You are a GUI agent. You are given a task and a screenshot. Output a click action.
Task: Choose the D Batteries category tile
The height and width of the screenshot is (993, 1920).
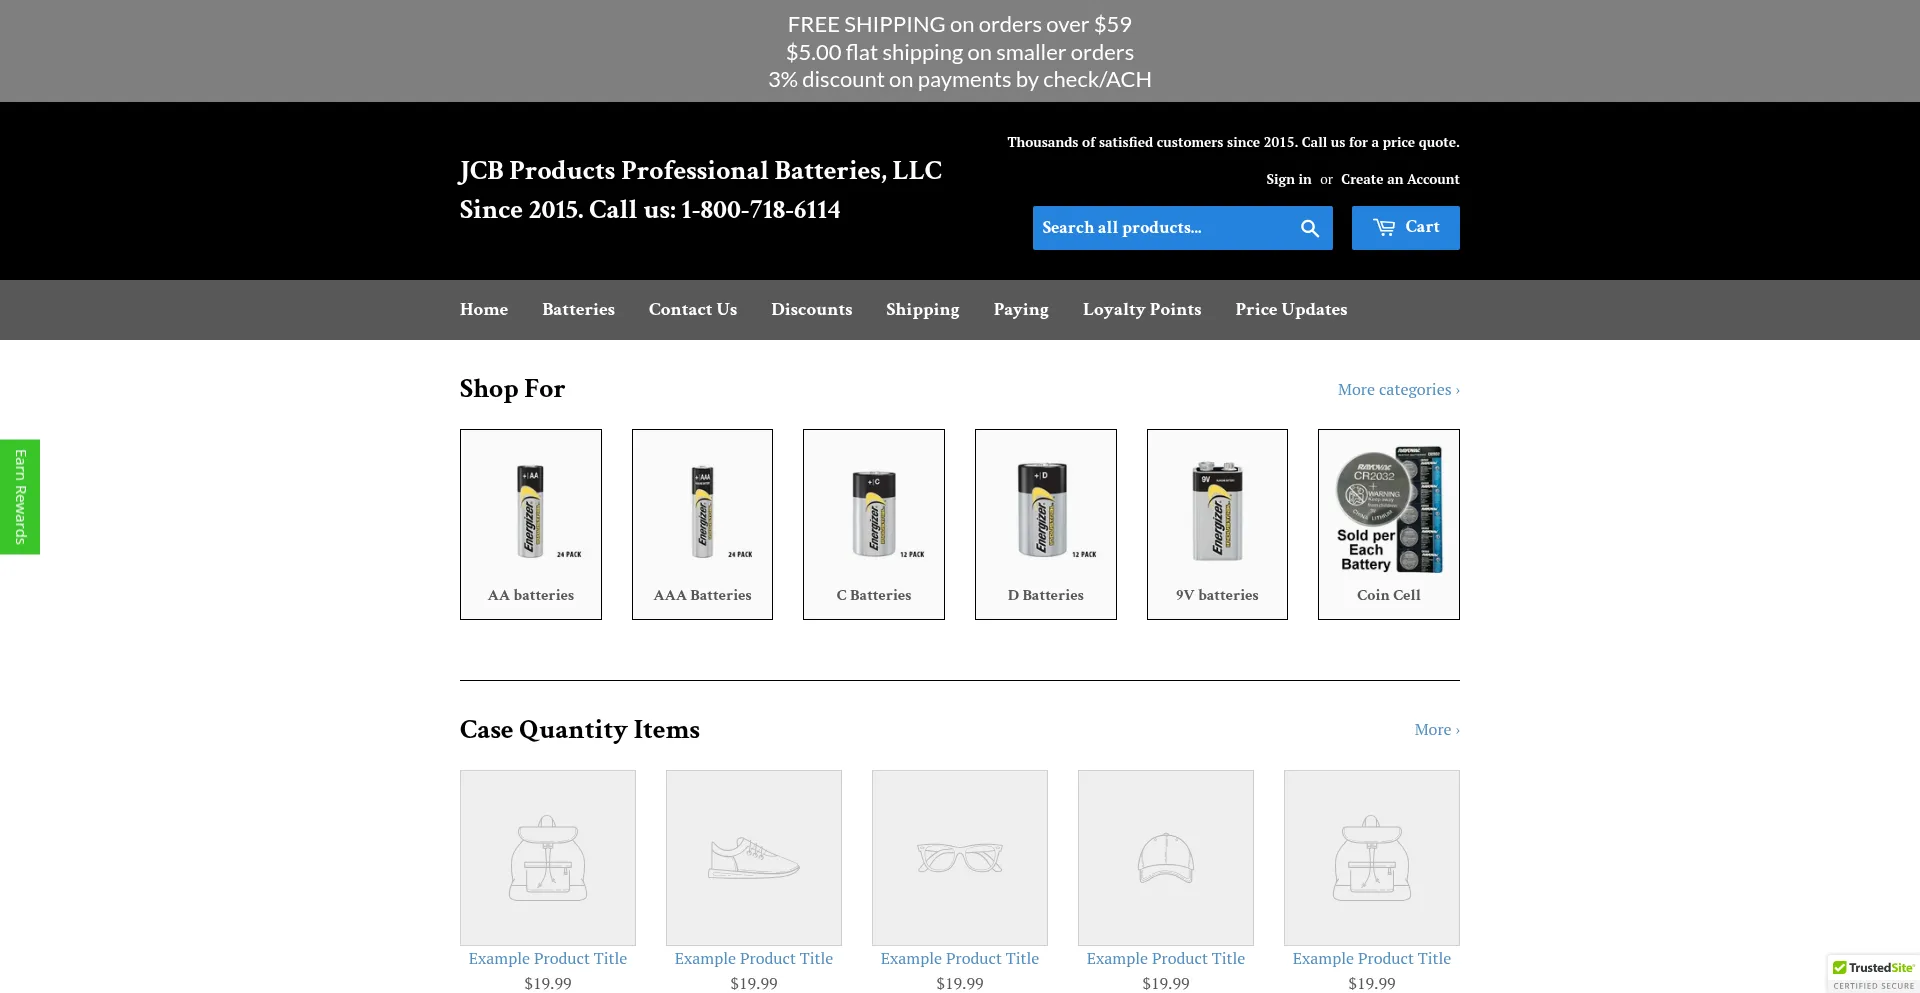(x=1045, y=524)
